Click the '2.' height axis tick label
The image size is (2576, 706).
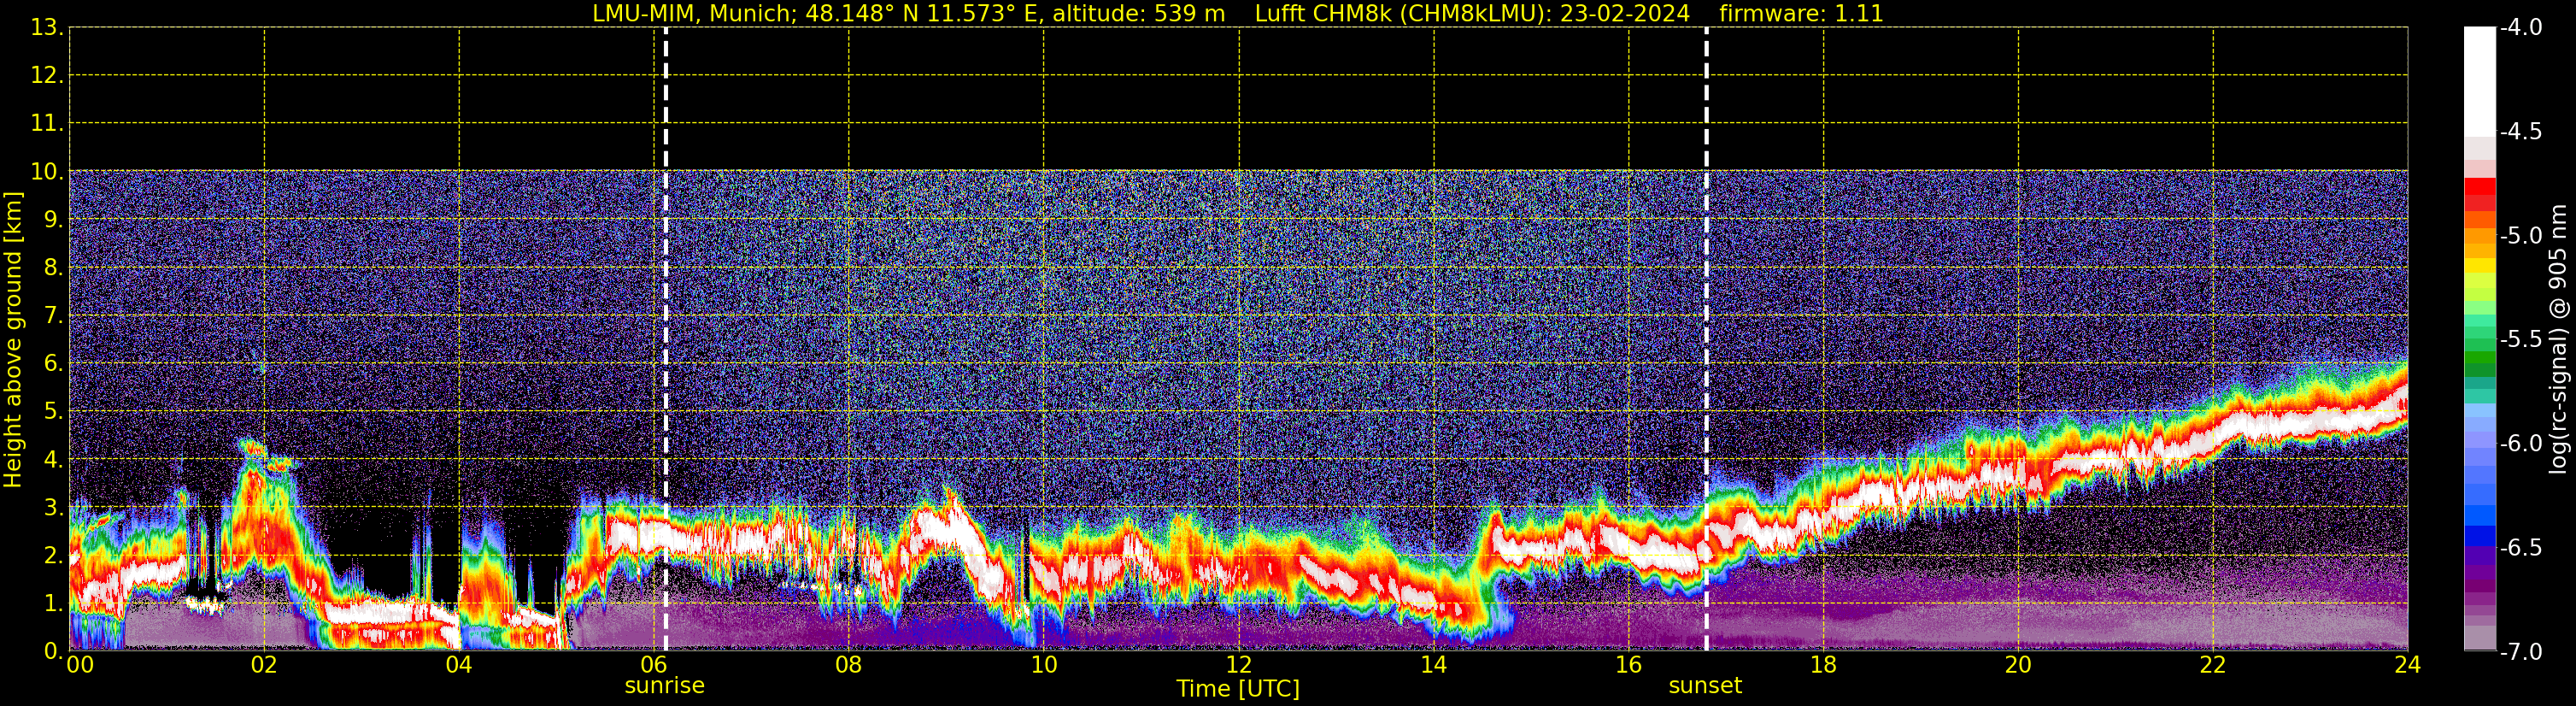tap(54, 556)
